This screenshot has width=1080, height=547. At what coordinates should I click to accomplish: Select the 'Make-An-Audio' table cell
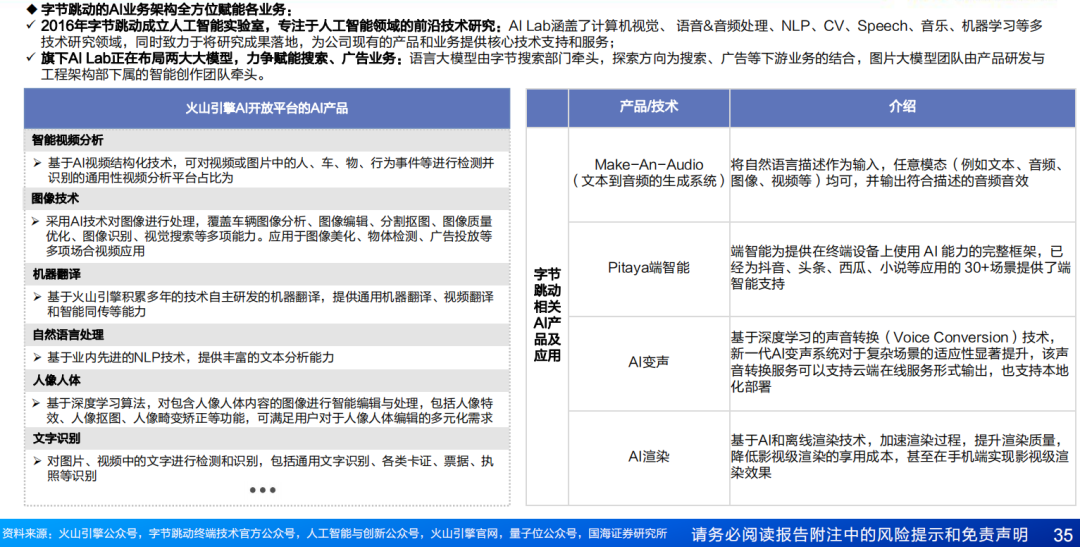(x=649, y=173)
